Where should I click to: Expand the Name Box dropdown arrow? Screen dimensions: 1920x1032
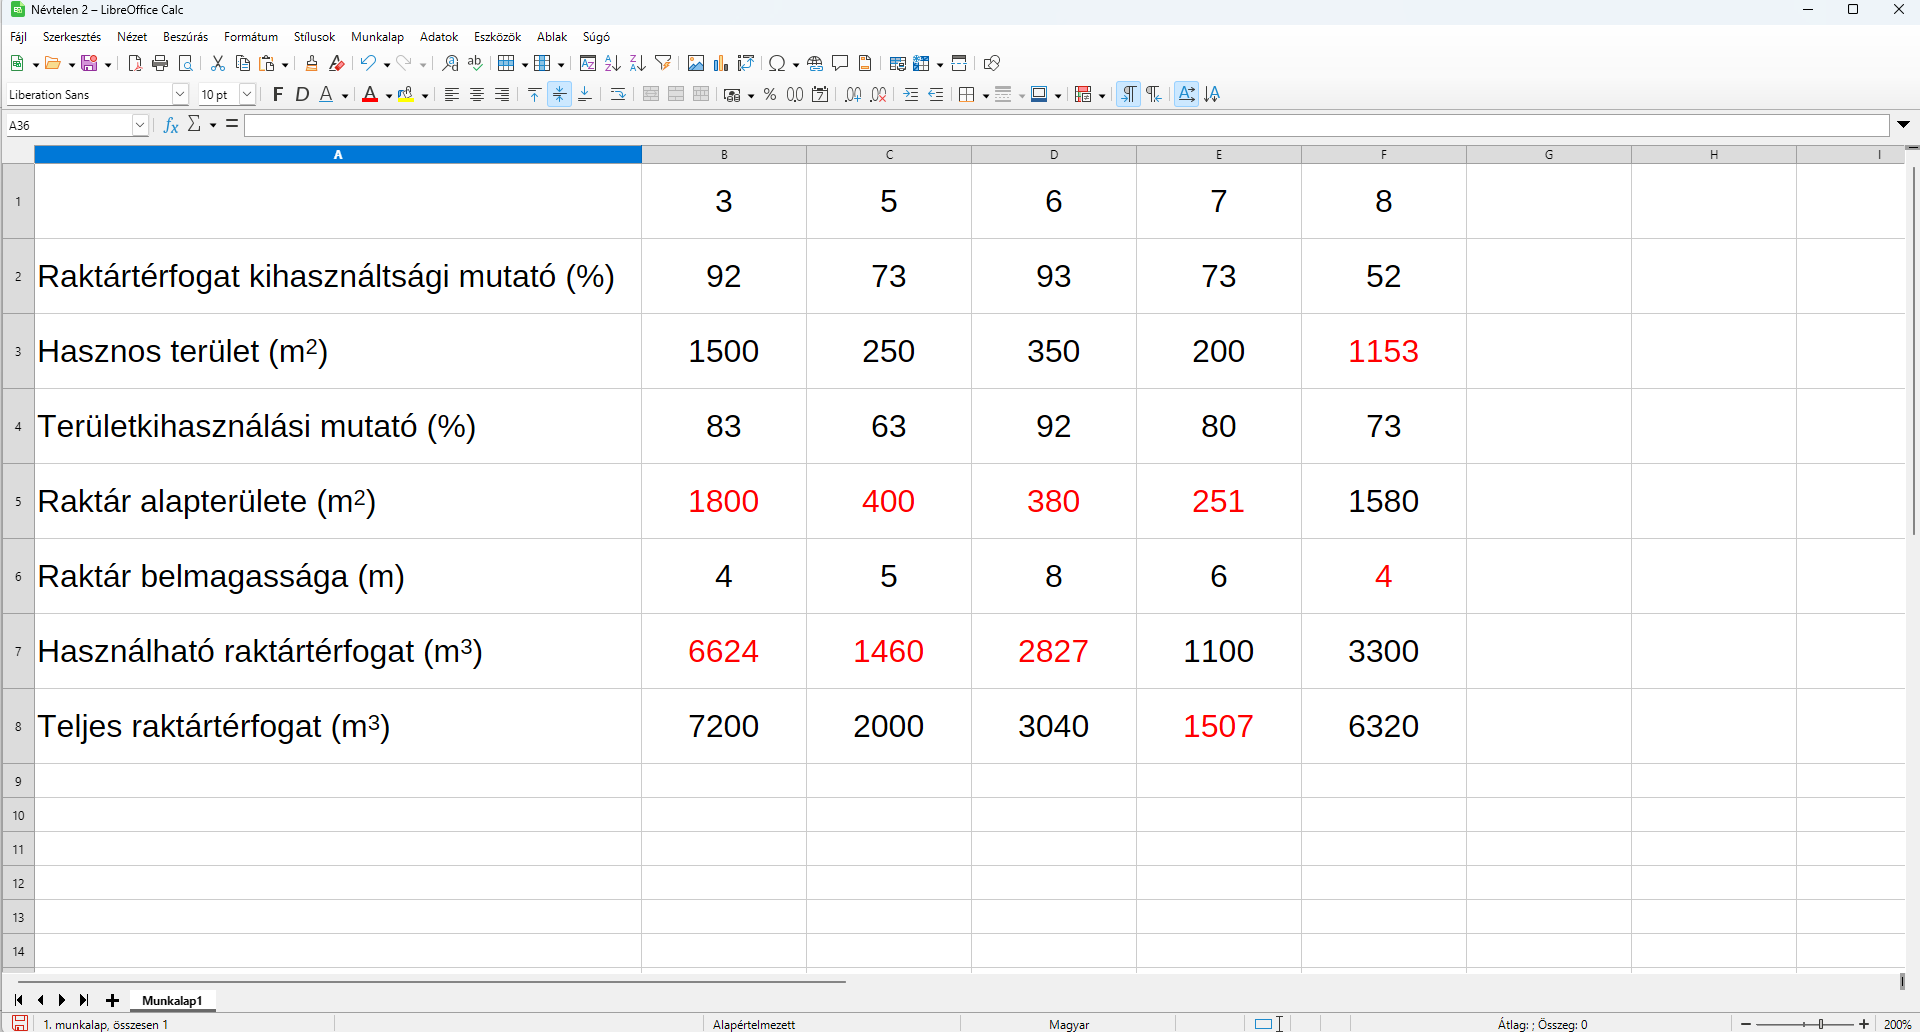pos(140,125)
